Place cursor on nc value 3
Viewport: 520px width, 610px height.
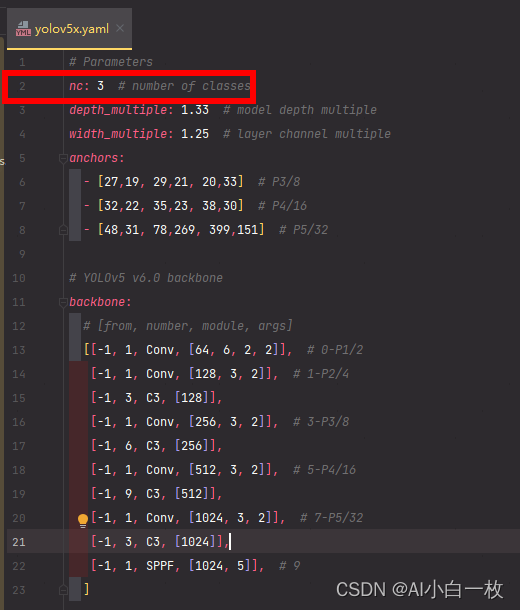[x=100, y=86]
